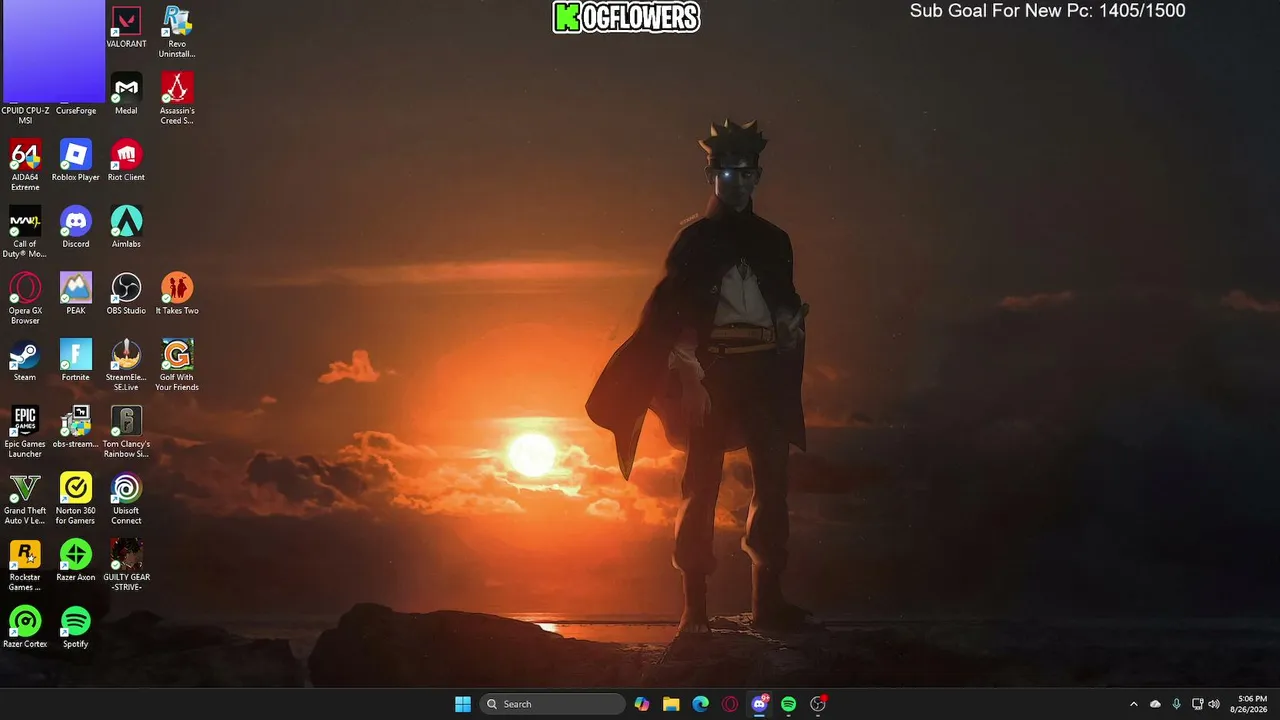The width and height of the screenshot is (1280, 720).
Task: Open the Windows Start menu
Action: (463, 704)
